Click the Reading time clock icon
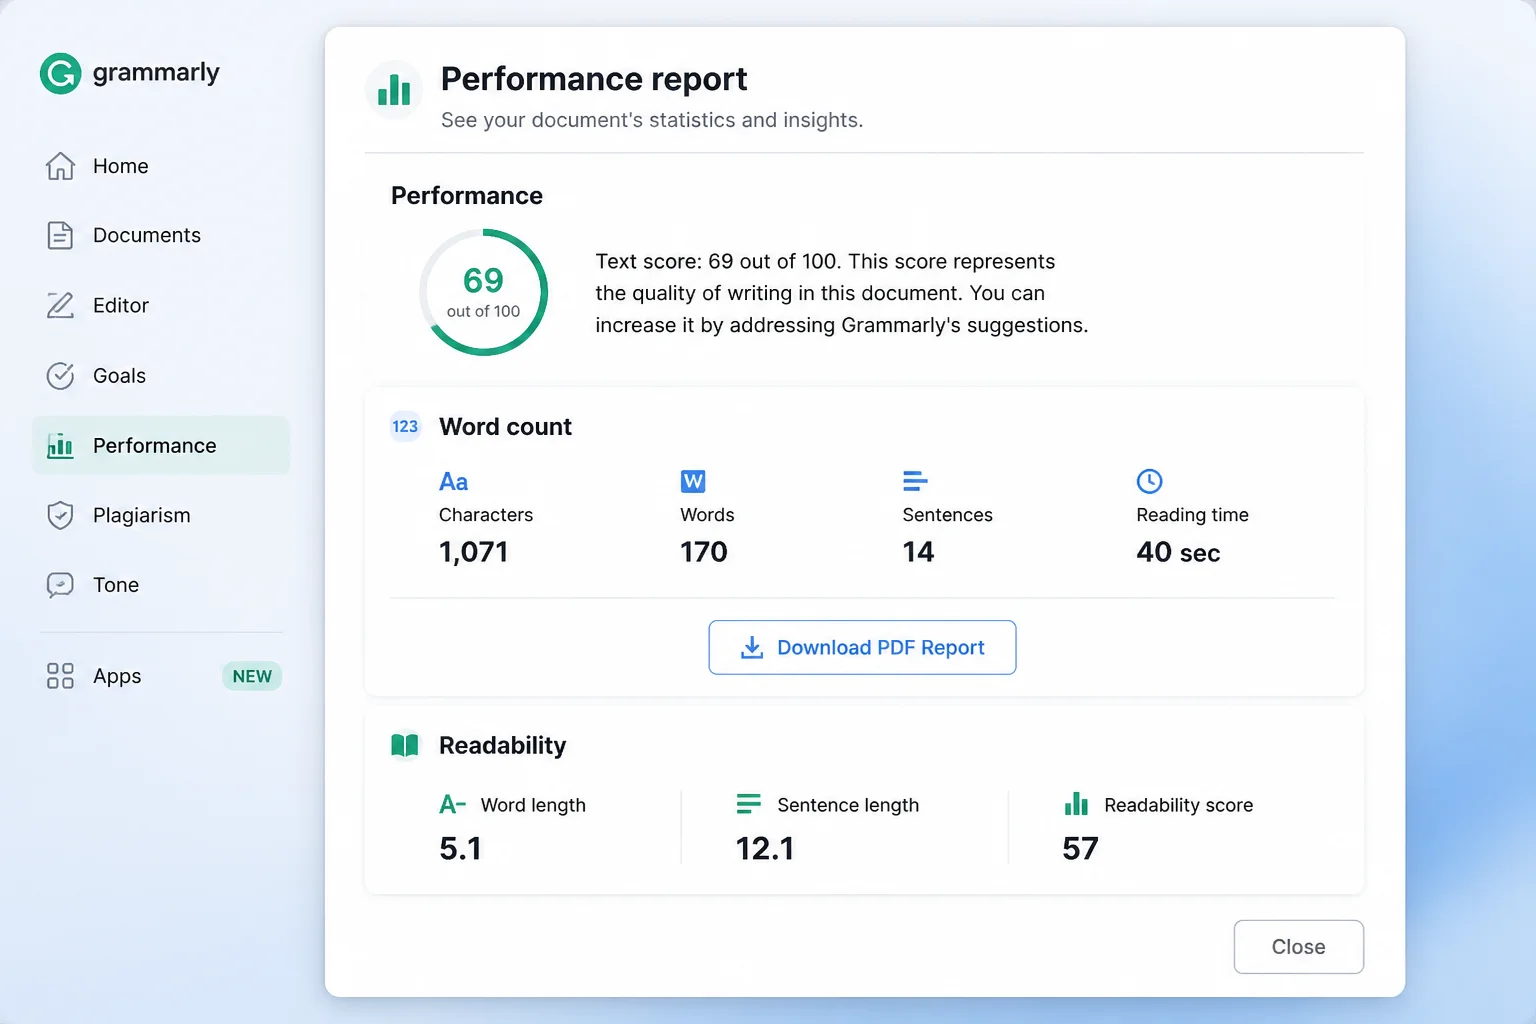Image resolution: width=1536 pixels, height=1024 pixels. 1150,481
